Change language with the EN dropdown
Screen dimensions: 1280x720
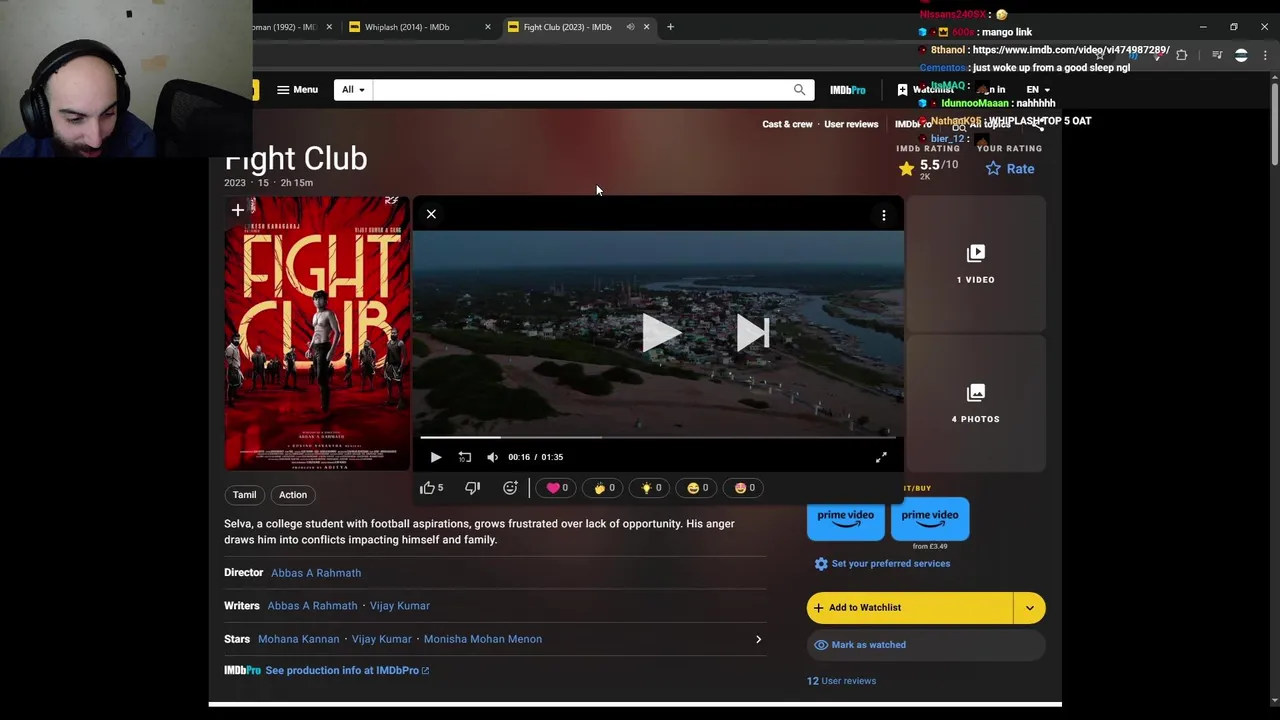point(1038,90)
